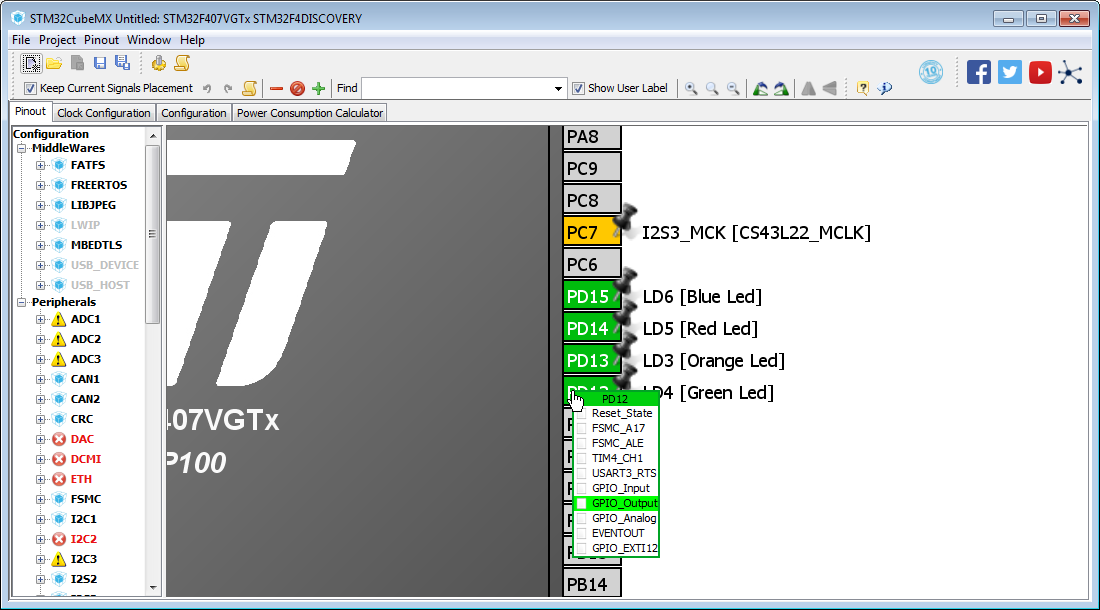Expand the ADC1 peripheral node
The width and height of the screenshot is (1100, 610).
[x=41, y=320]
